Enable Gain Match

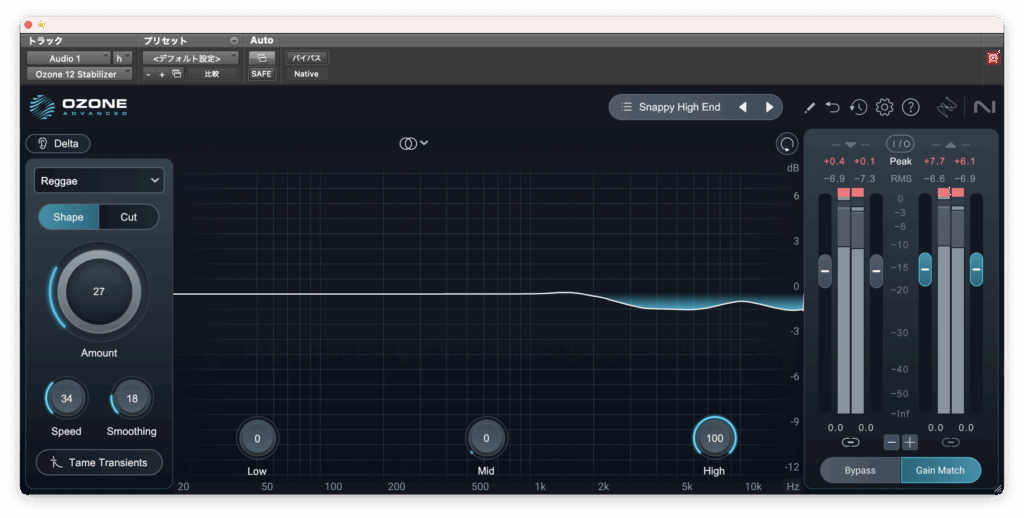940,470
